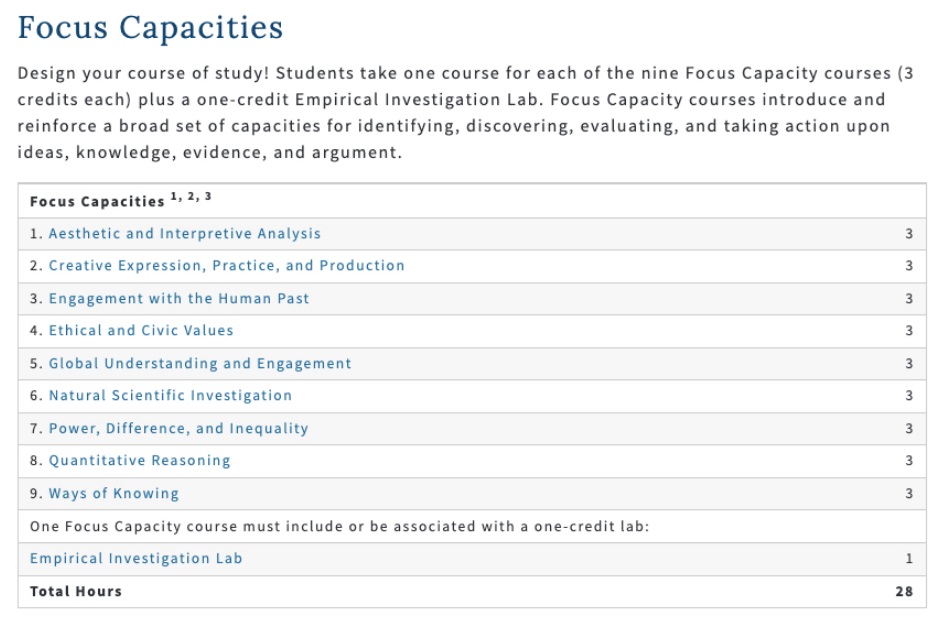The width and height of the screenshot is (946, 620).
Task: Click footnote 2 superscript in table header
Action: pyautogui.click(x=190, y=197)
